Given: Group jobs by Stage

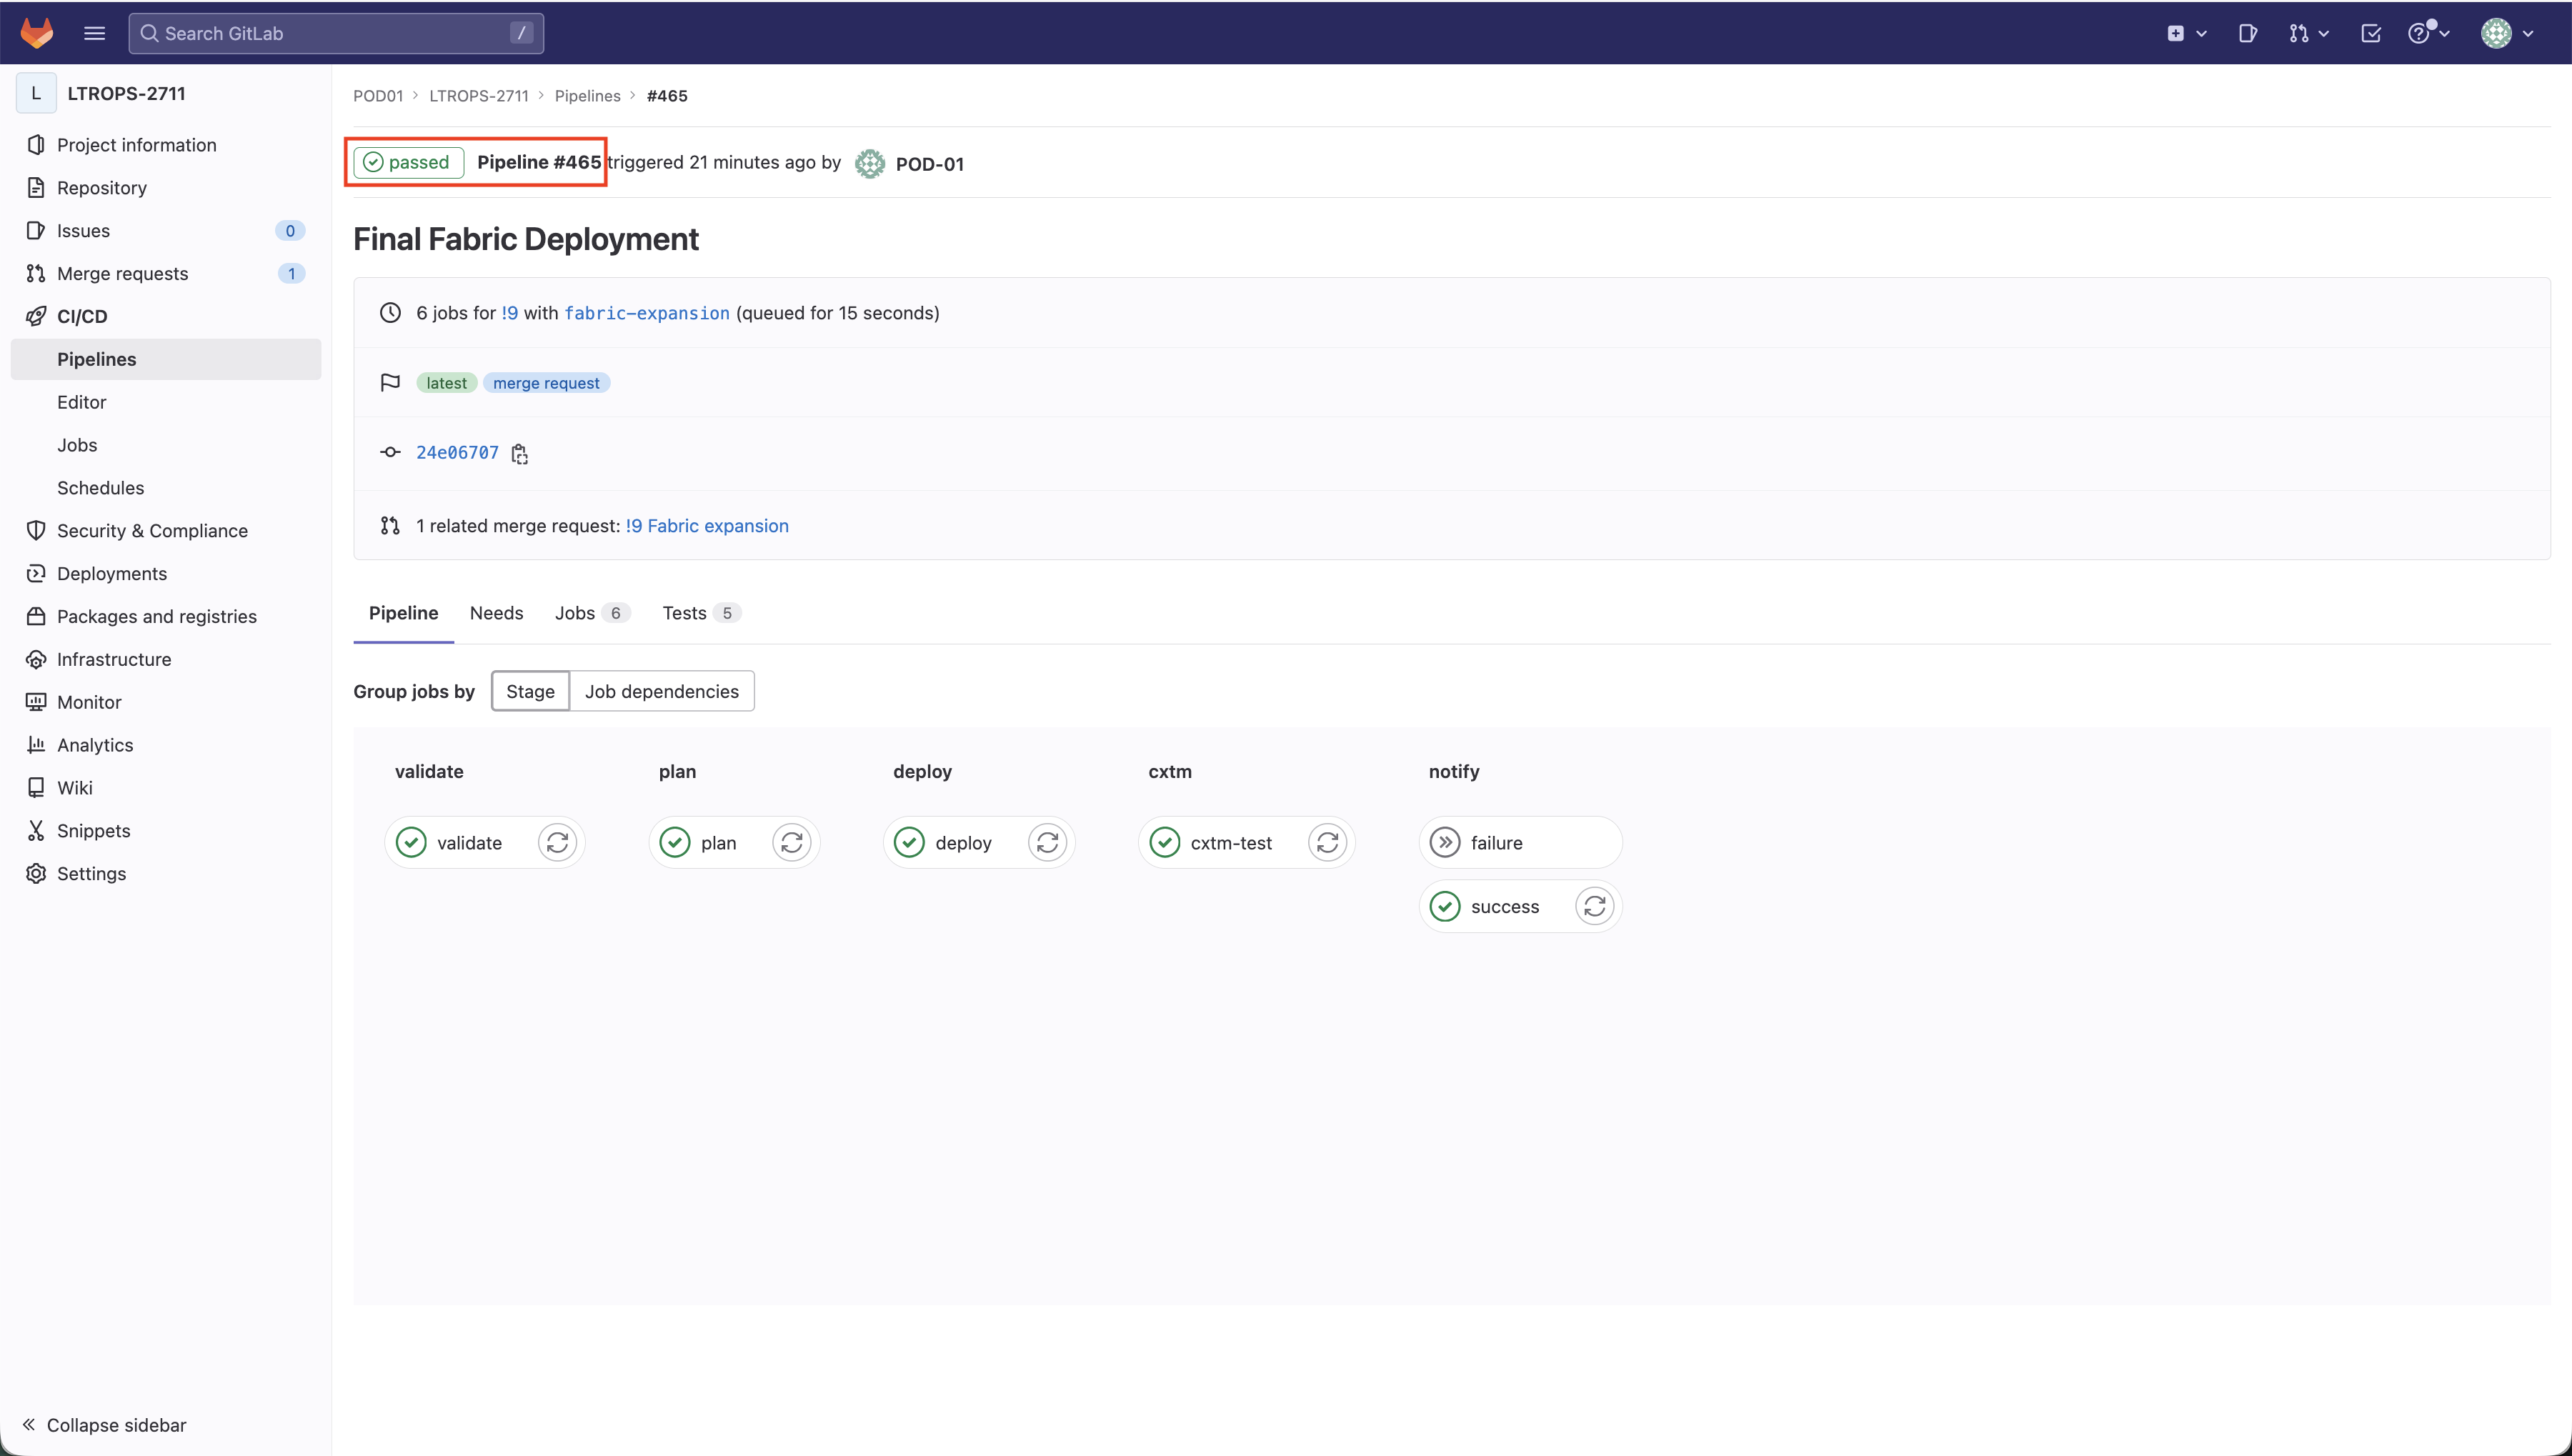Looking at the screenshot, I should click(530, 692).
